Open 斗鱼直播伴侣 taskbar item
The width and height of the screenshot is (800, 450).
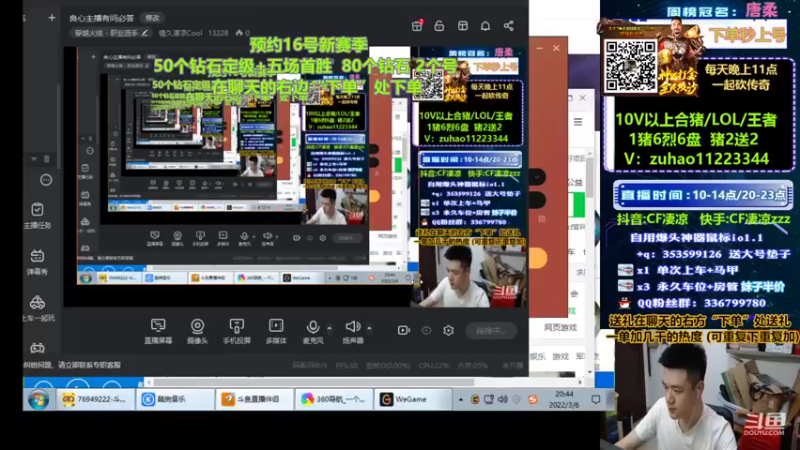coord(255,399)
